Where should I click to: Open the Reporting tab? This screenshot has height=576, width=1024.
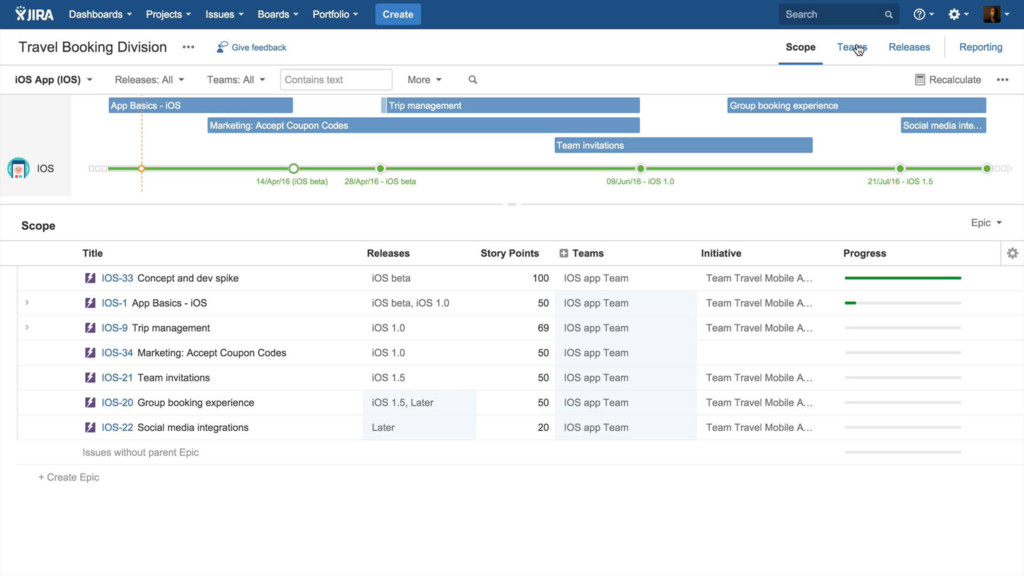[980, 47]
